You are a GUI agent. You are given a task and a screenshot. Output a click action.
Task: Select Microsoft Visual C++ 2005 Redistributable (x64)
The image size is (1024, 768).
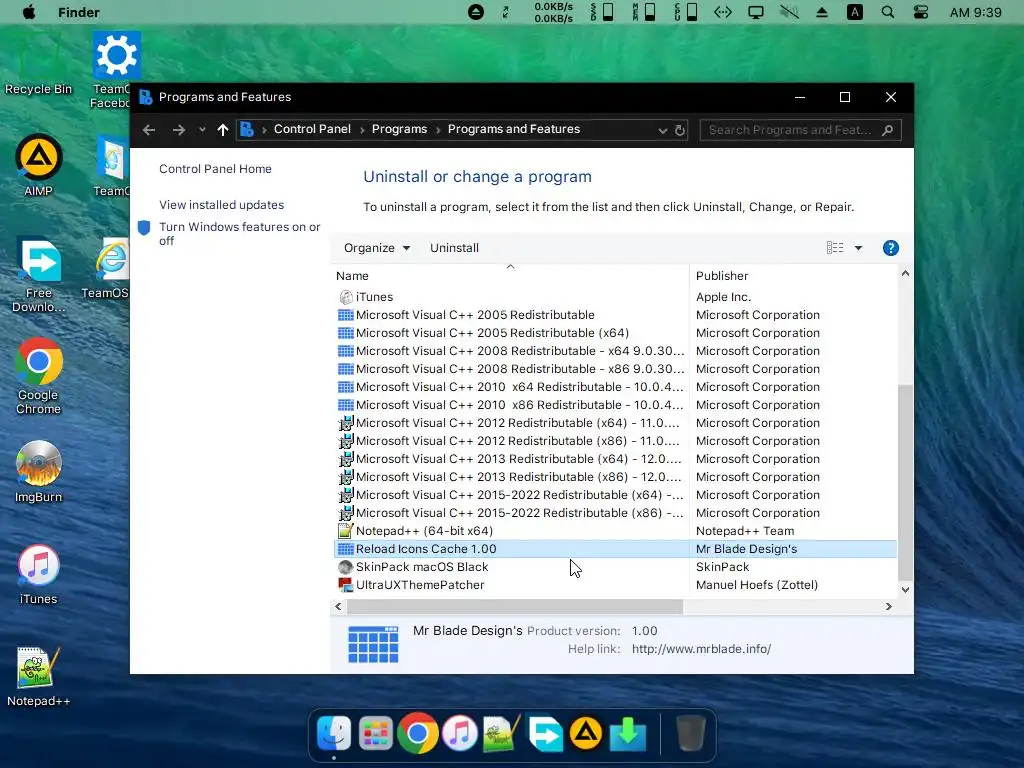[615, 332]
